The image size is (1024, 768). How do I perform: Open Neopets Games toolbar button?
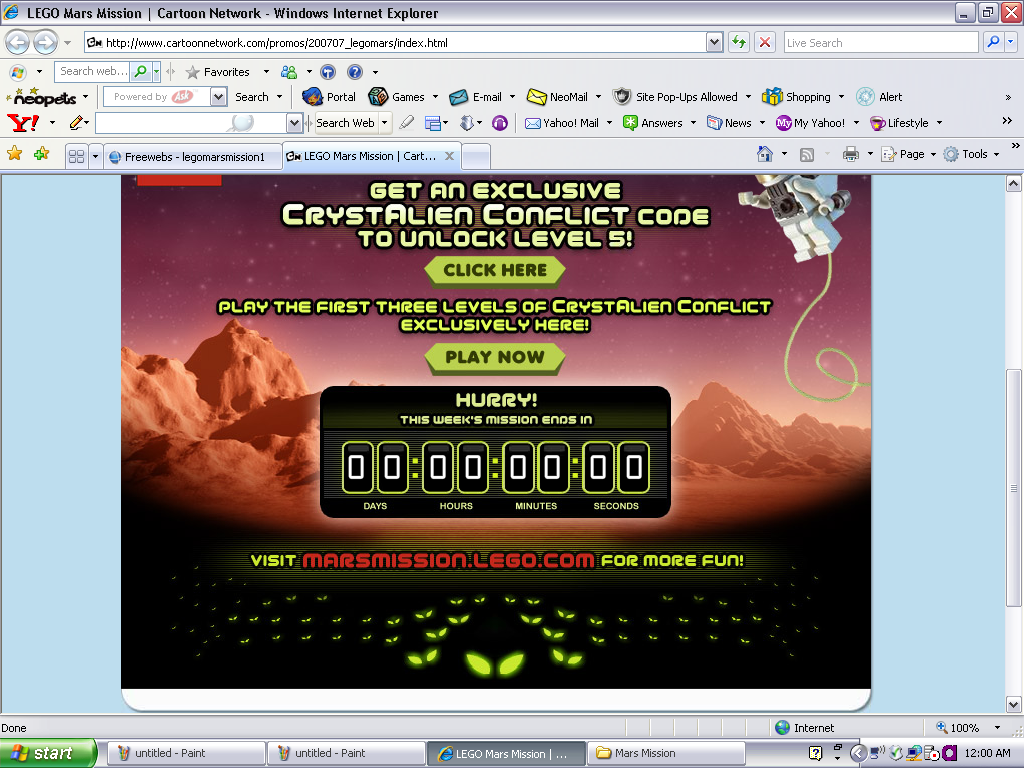coord(397,97)
